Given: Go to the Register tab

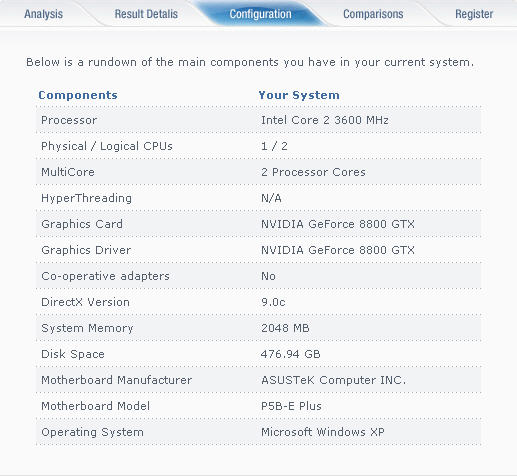Looking at the screenshot, I should pyautogui.click(x=474, y=14).
